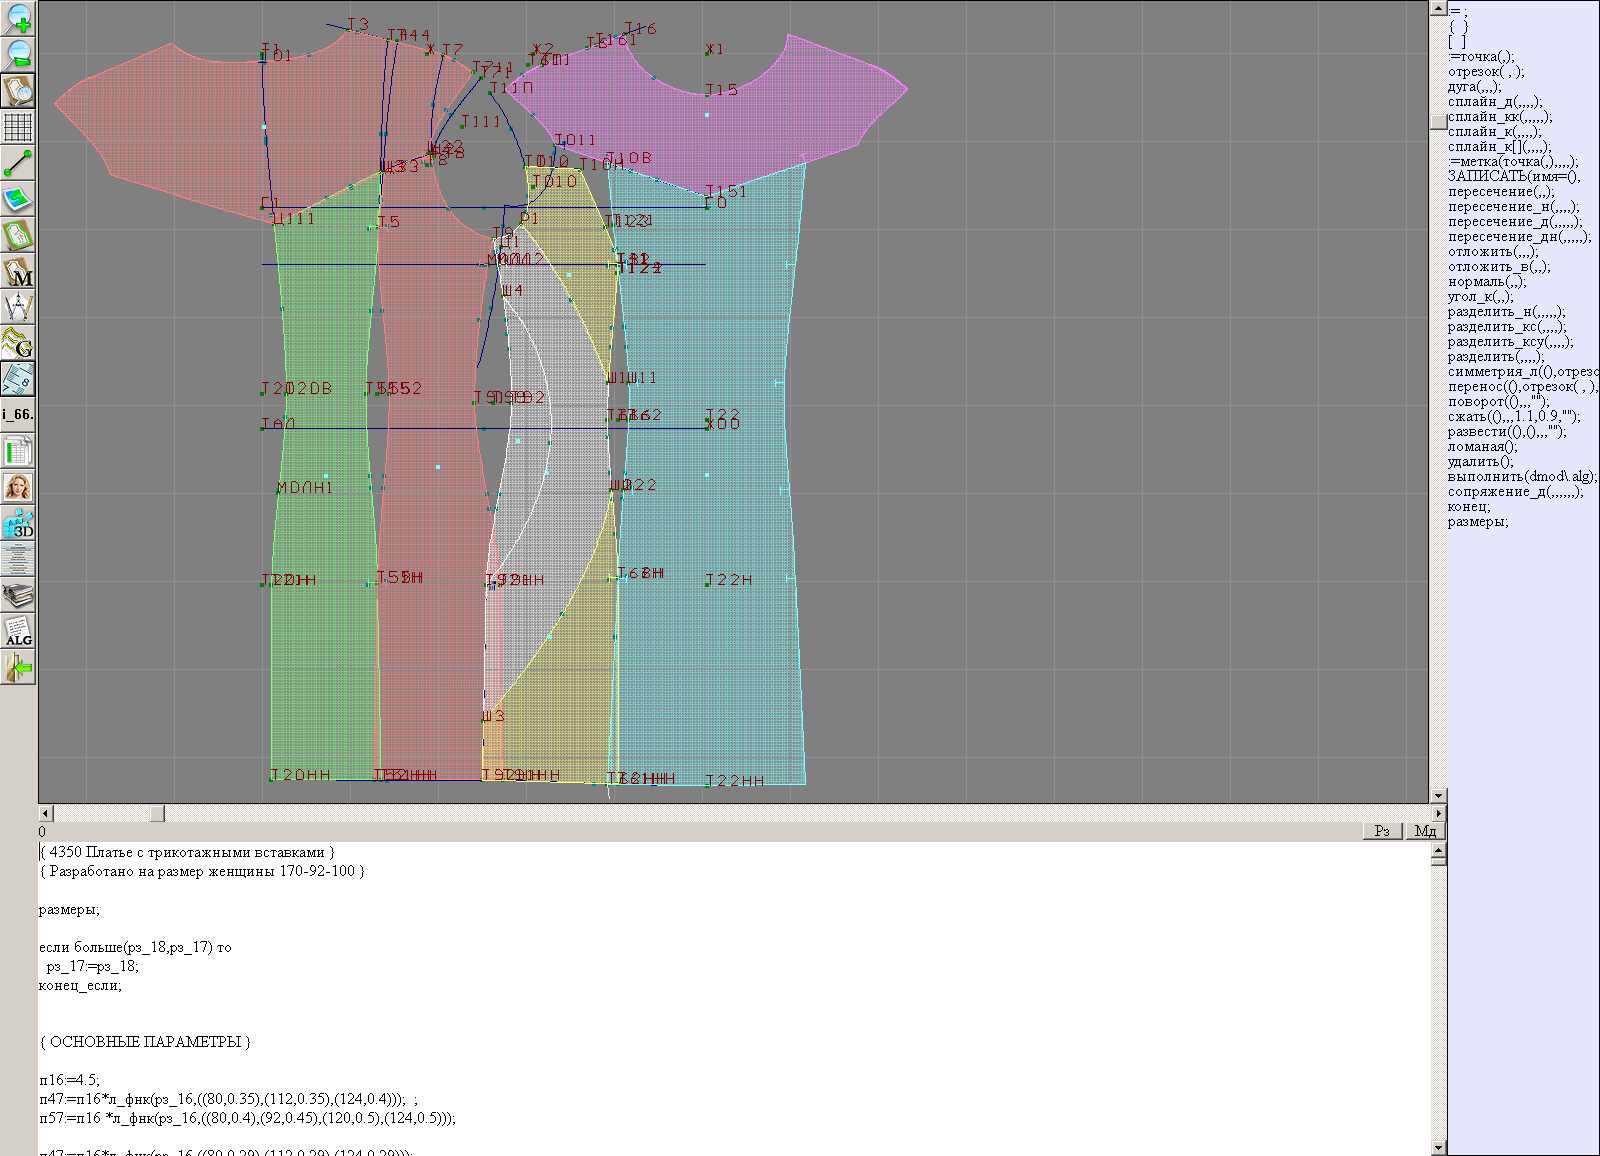Click the ALG algorithm document icon
The width and height of the screenshot is (1600, 1156).
click(18, 632)
